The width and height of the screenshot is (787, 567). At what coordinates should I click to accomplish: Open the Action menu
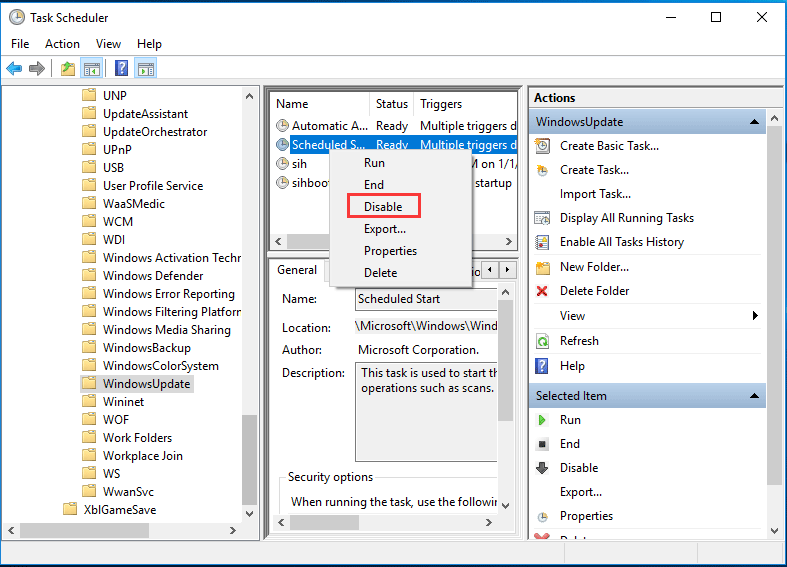click(x=62, y=44)
